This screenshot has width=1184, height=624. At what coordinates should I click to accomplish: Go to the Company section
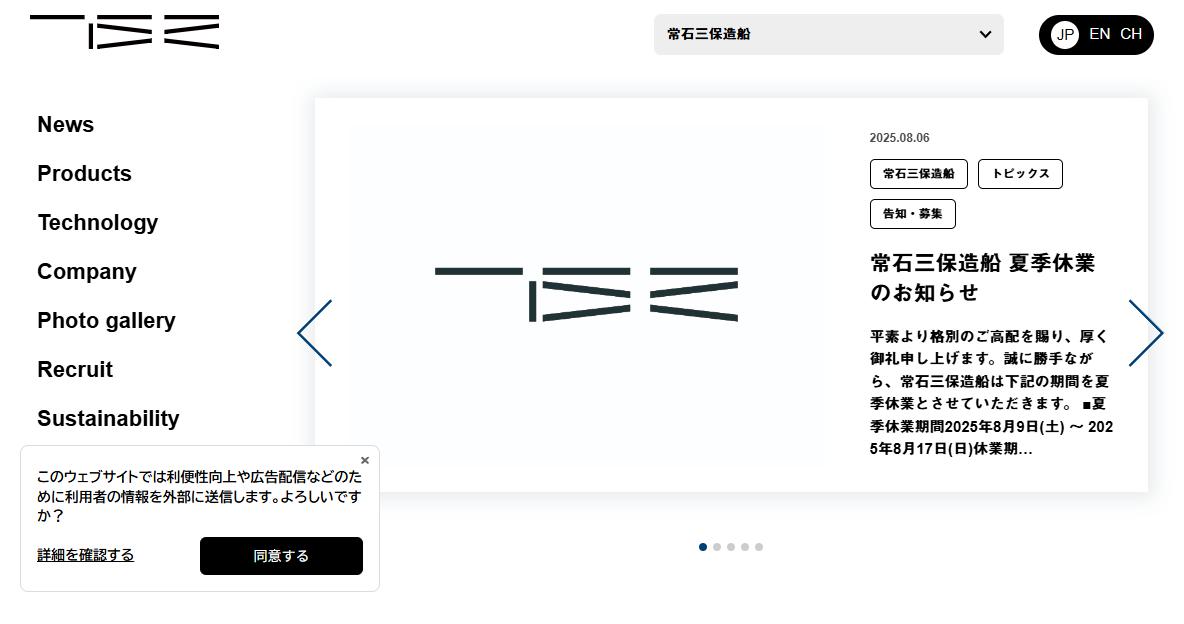tap(87, 272)
